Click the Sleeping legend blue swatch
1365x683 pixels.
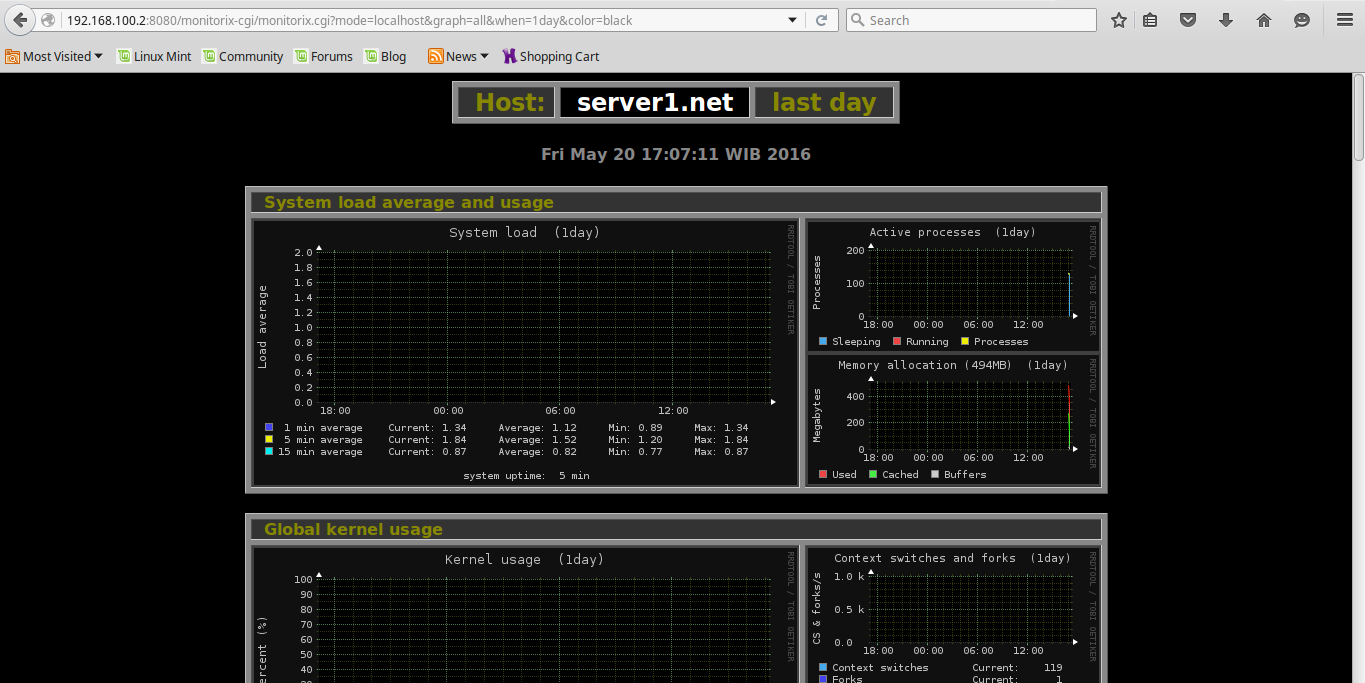823,341
